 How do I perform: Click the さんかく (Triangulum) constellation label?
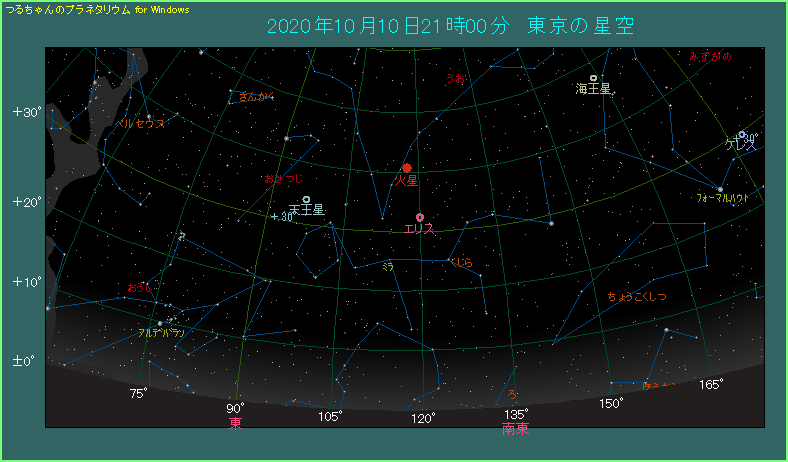[257, 97]
